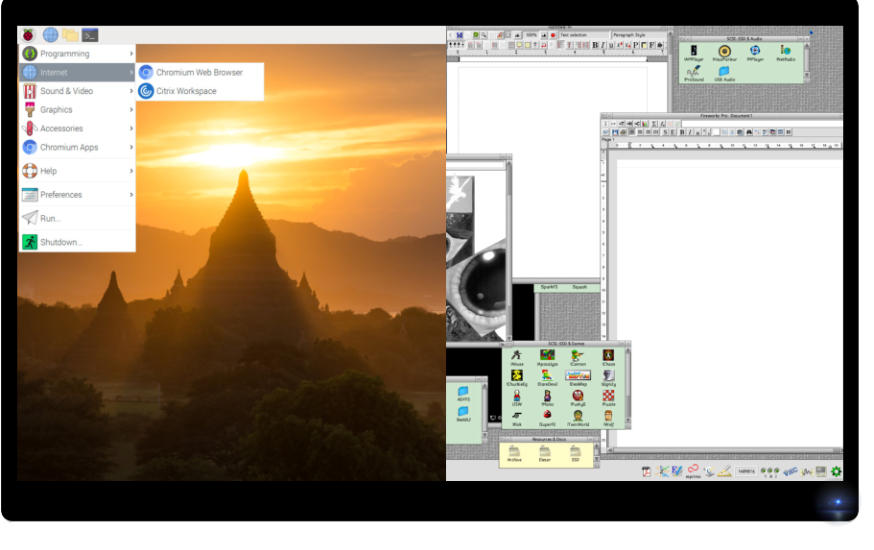The width and height of the screenshot is (874, 550).
Task: Open the PushyII red ball game icon
Action: click(577, 397)
